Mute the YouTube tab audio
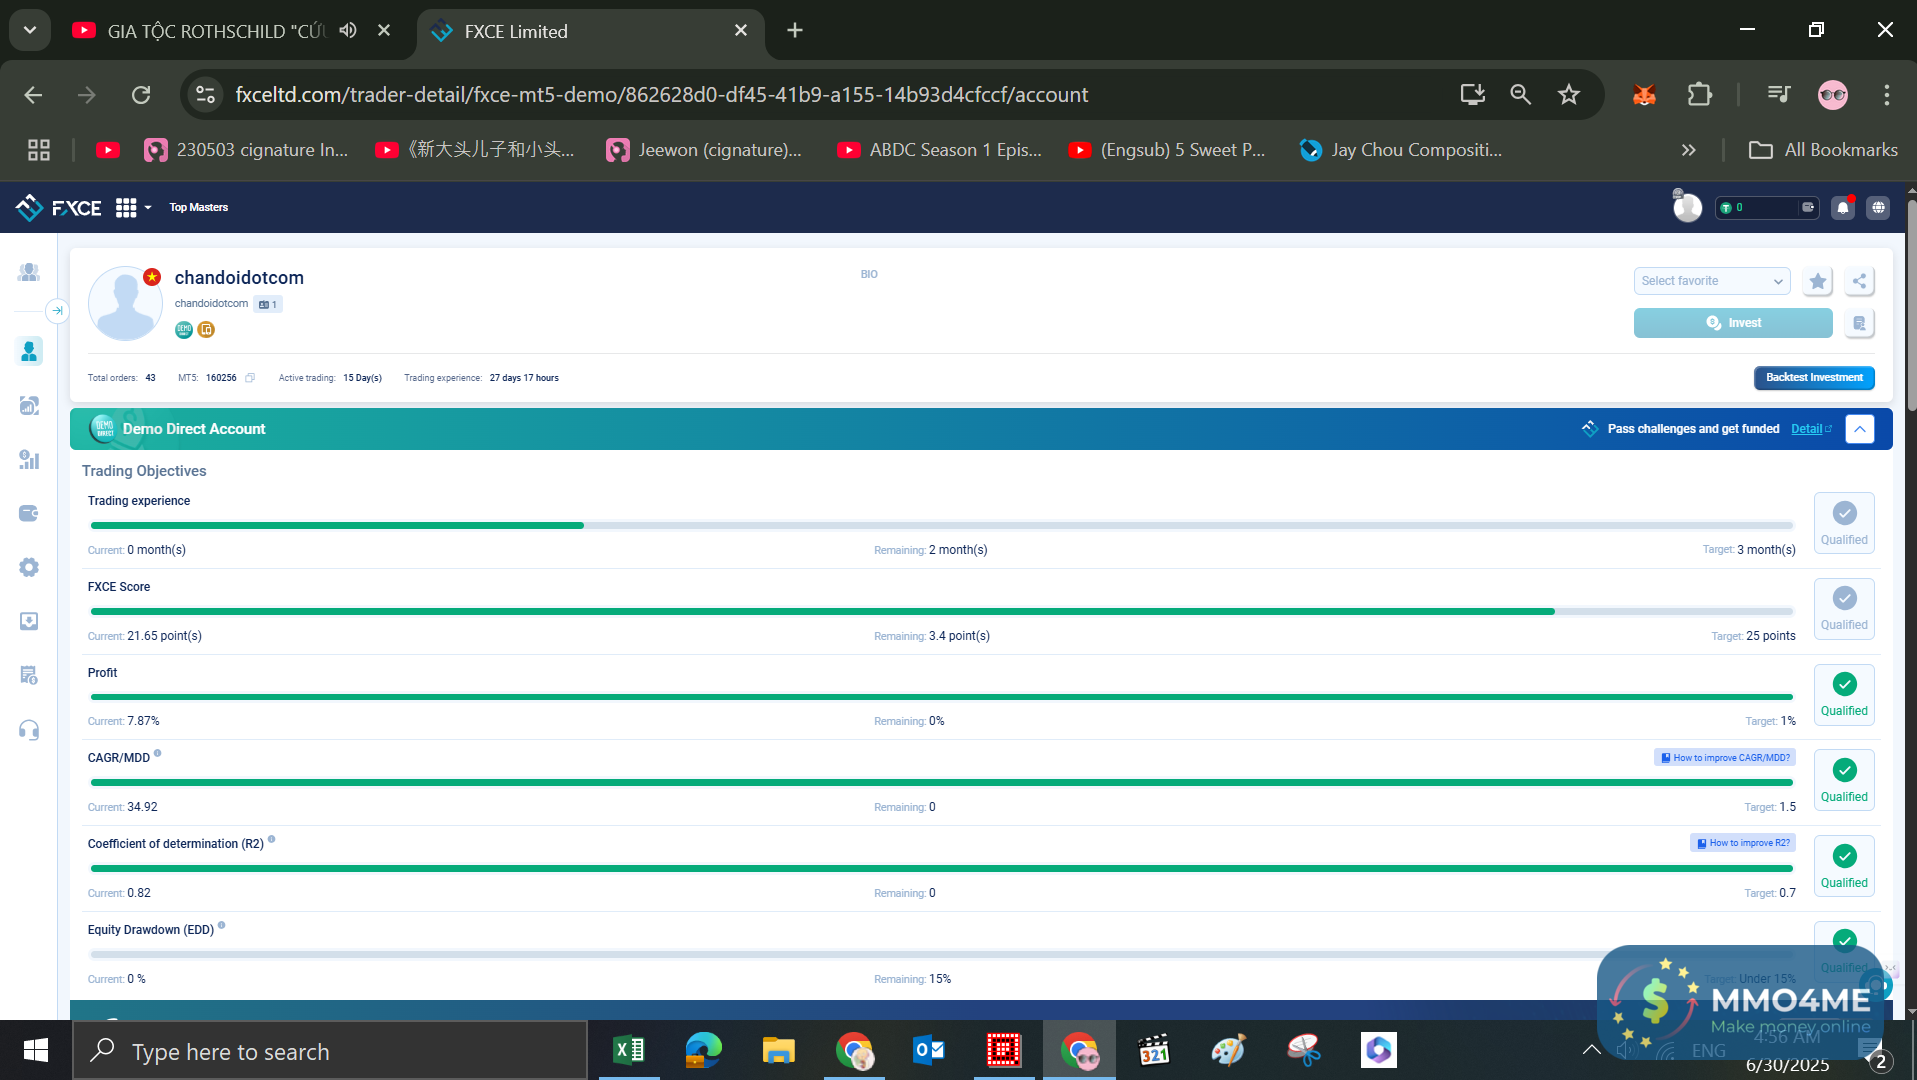1917x1080 pixels. pos(348,30)
